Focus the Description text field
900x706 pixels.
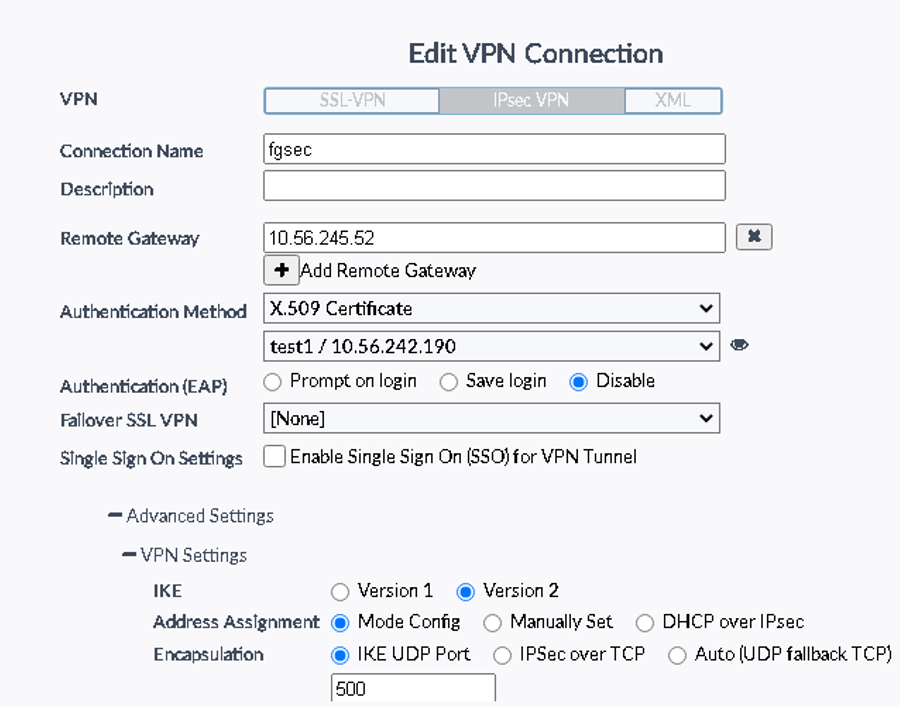493,186
